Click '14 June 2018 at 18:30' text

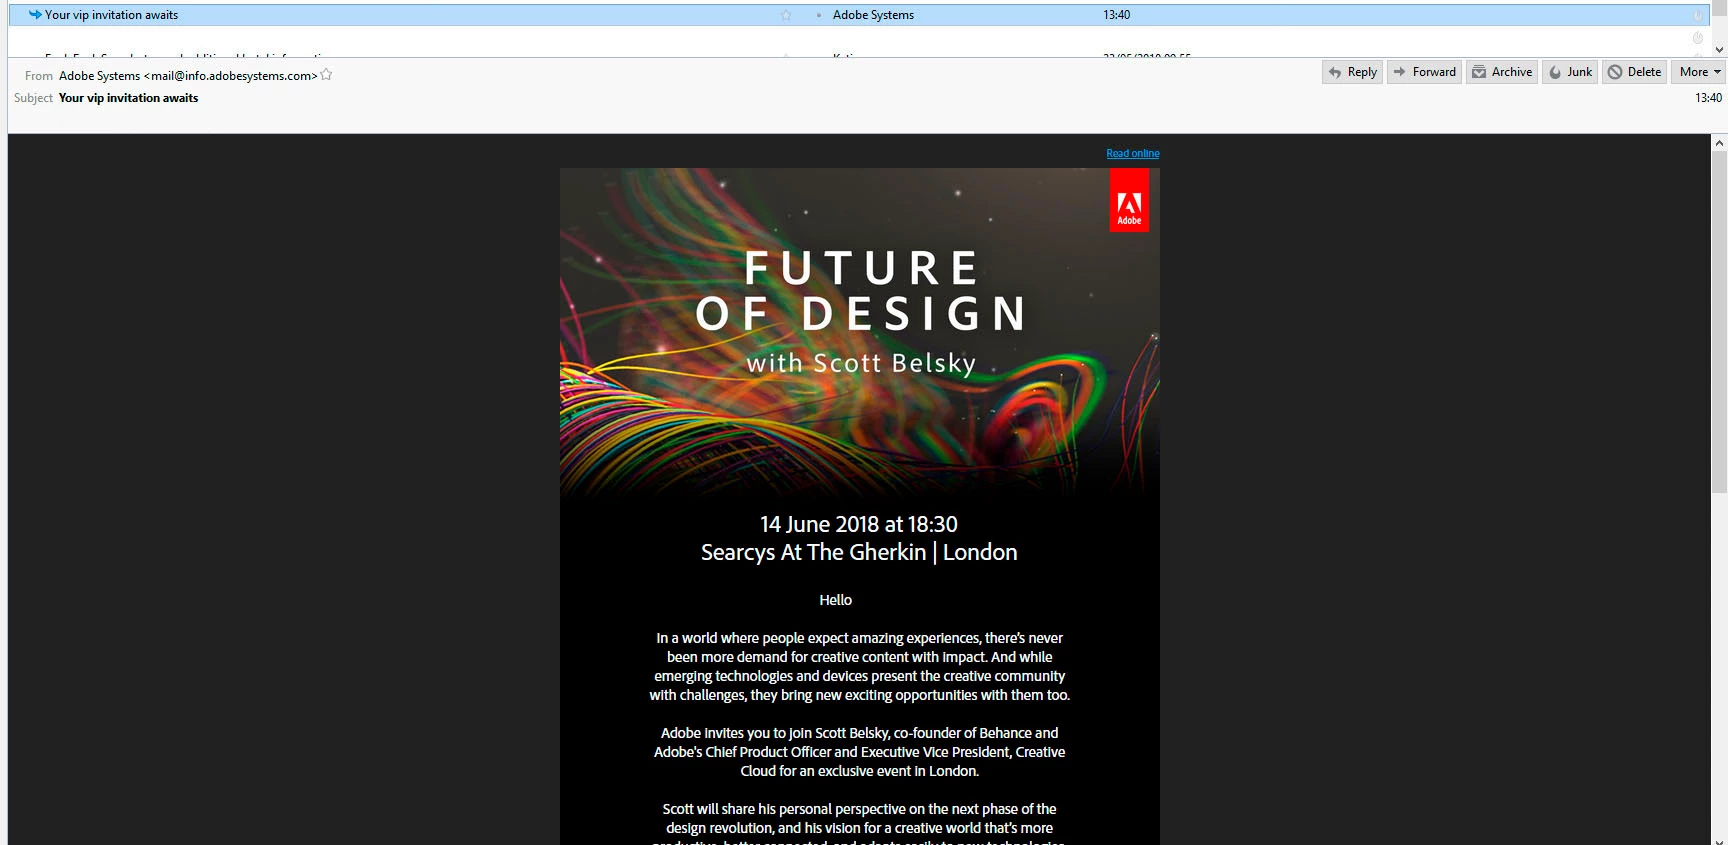pos(859,524)
